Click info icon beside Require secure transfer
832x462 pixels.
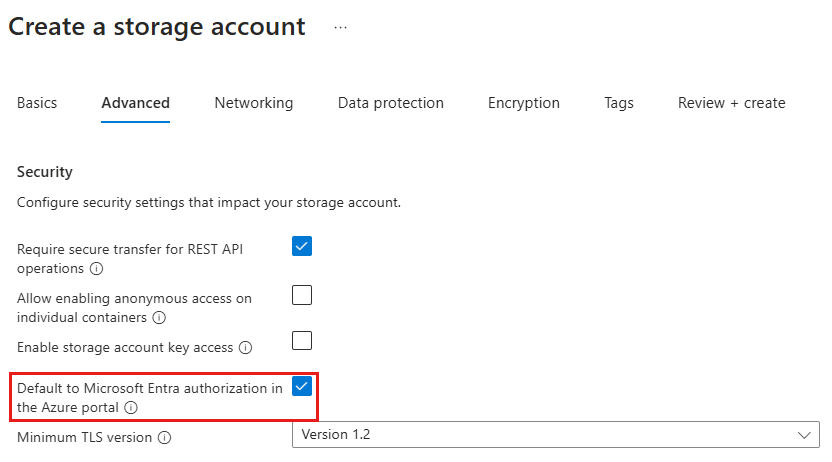(x=97, y=269)
